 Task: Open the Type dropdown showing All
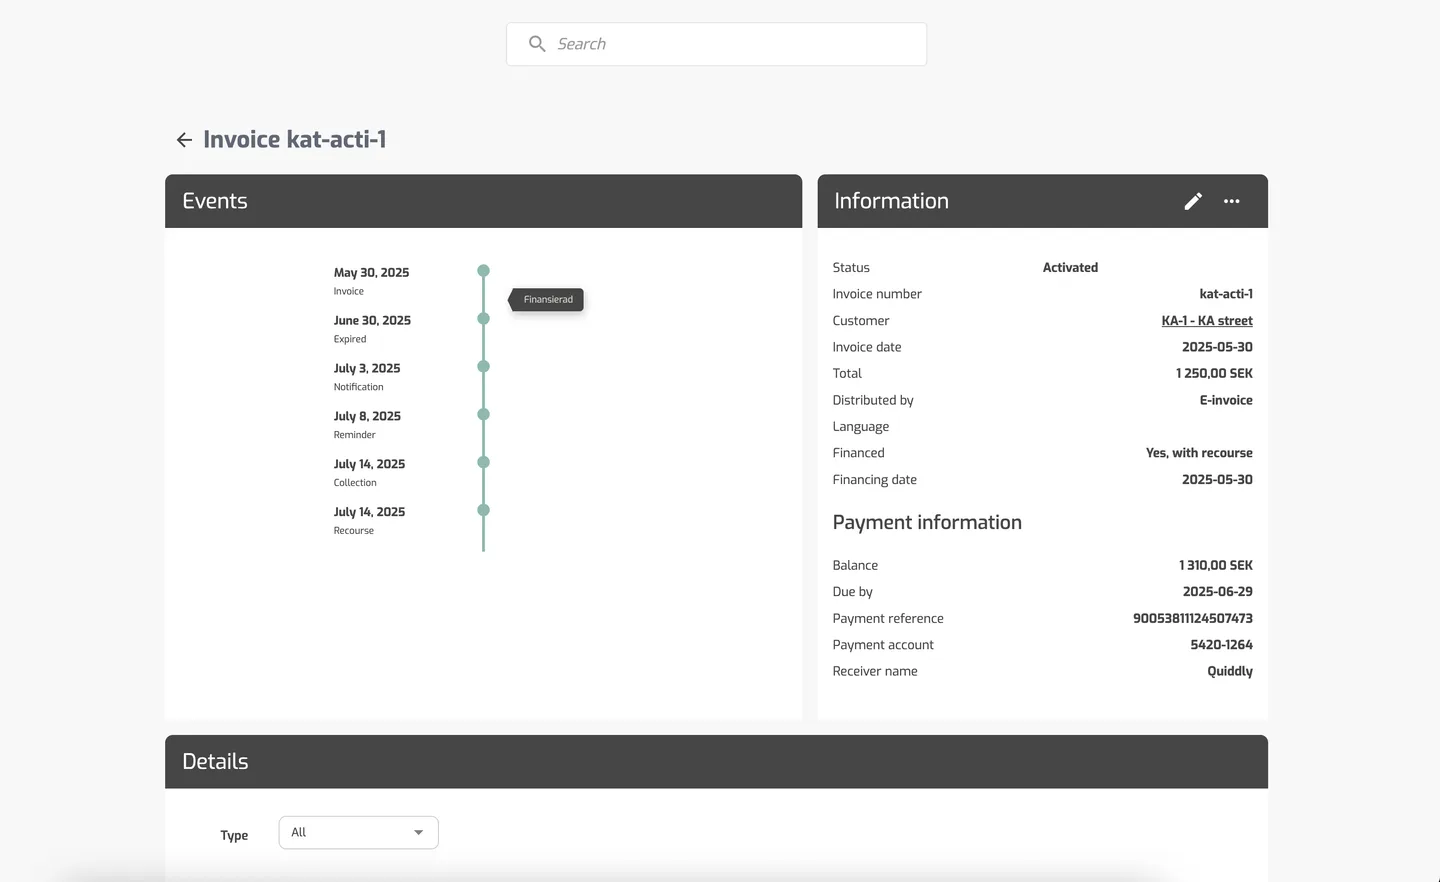pos(358,832)
